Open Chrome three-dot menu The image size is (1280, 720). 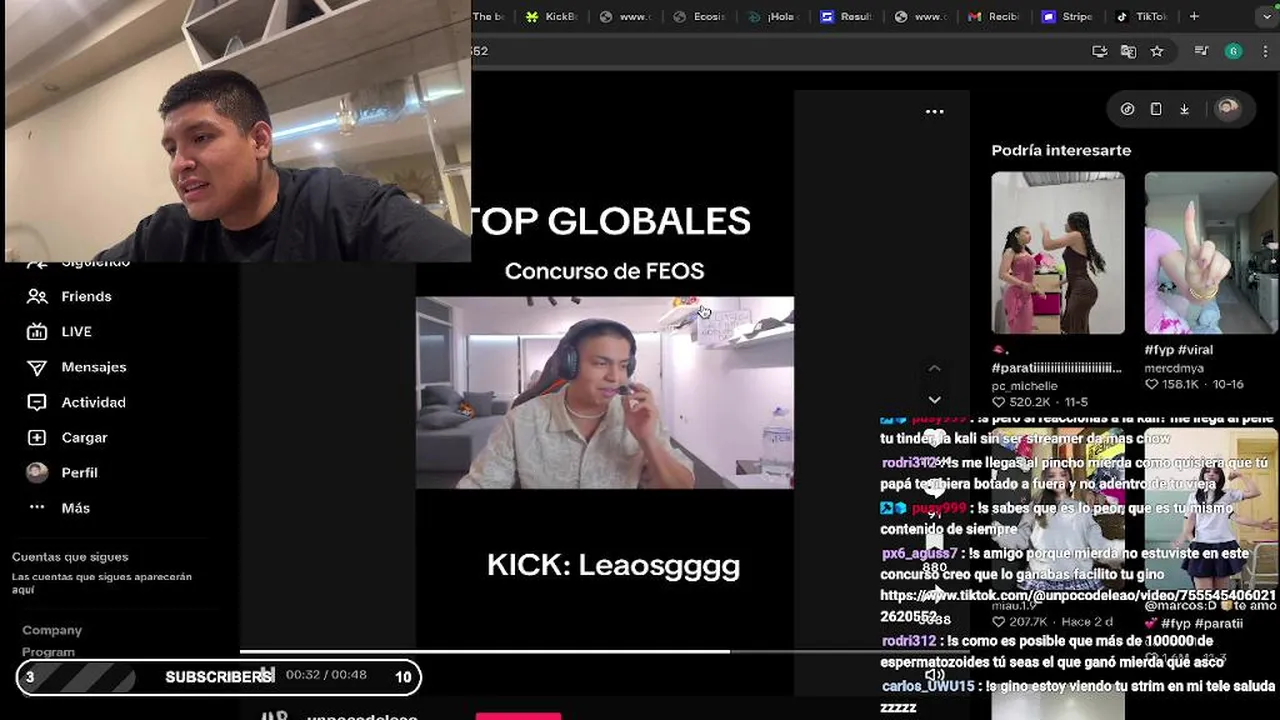click(1267, 51)
